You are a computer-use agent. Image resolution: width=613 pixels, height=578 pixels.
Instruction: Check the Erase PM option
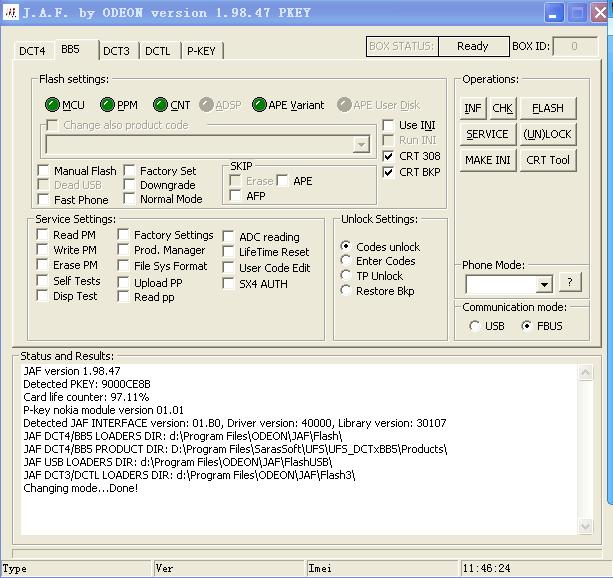[x=42, y=265]
